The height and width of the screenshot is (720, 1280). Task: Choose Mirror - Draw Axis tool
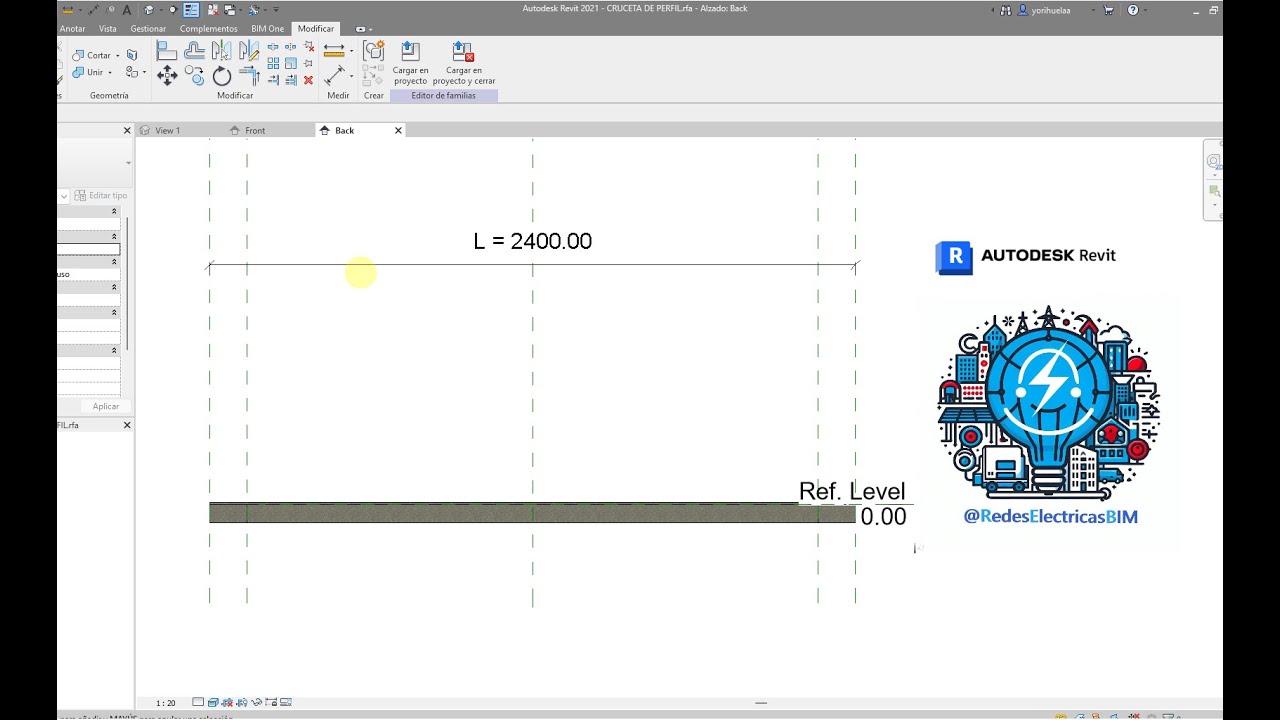pyautogui.click(x=248, y=52)
